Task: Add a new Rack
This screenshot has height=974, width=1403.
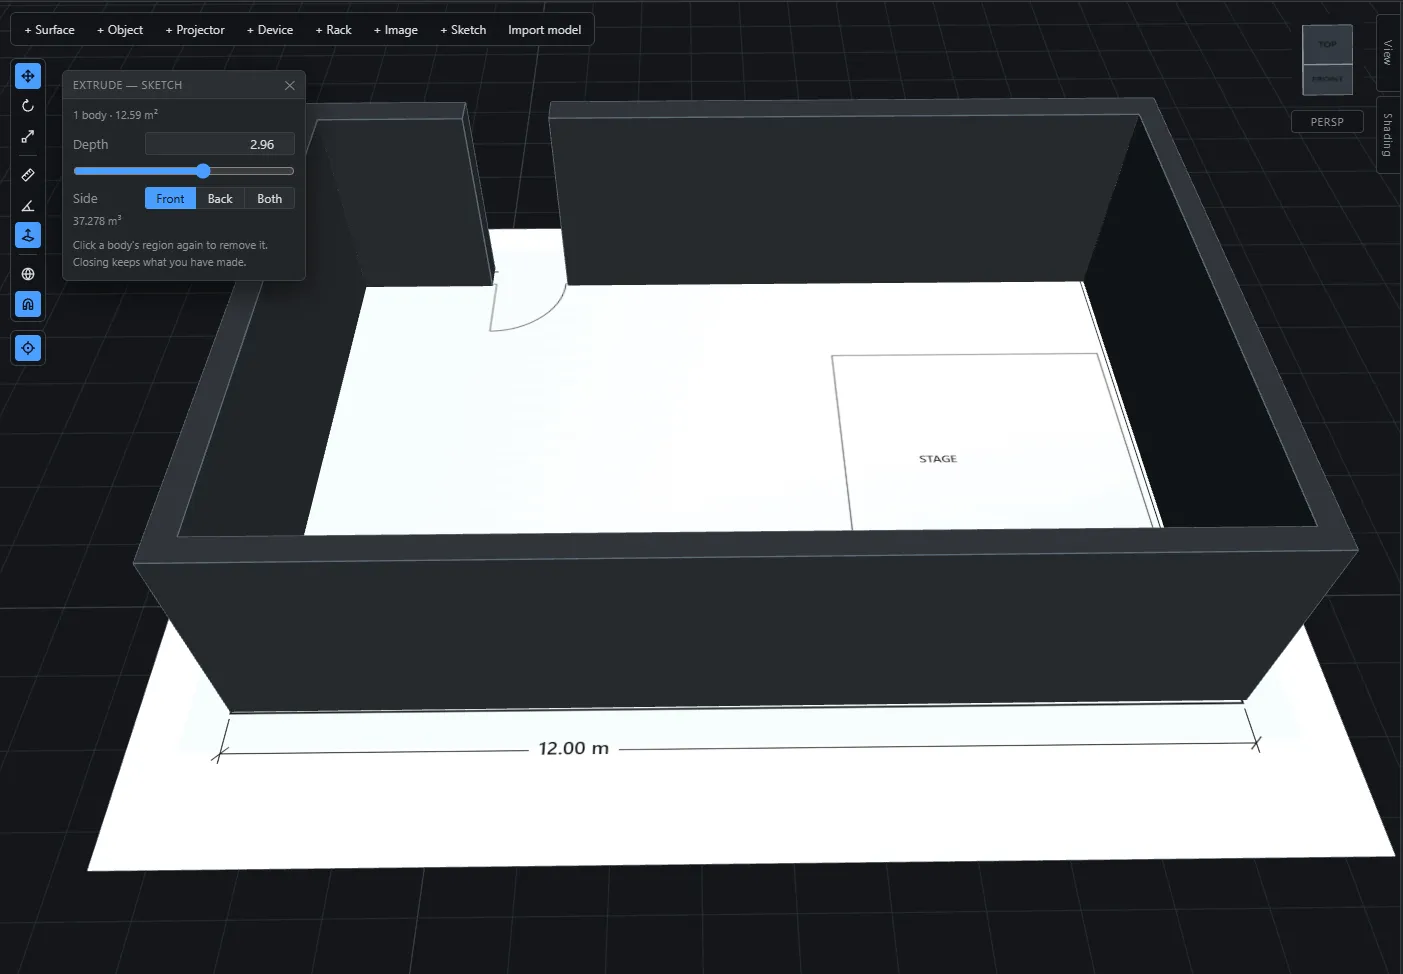Action: pos(334,30)
